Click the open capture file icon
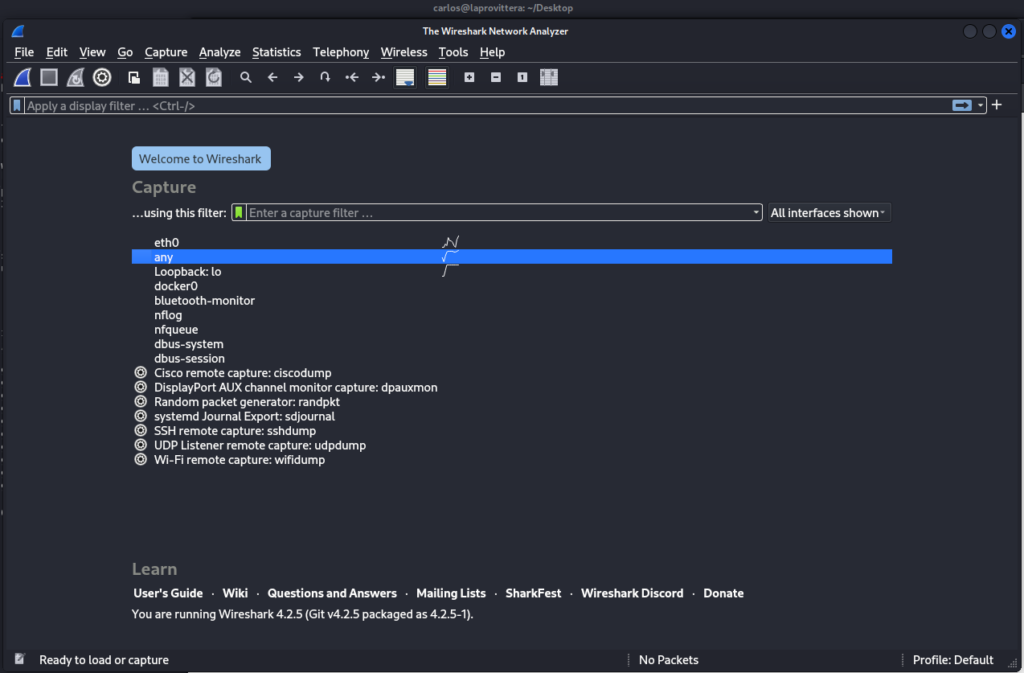This screenshot has width=1024, height=673. [134, 77]
